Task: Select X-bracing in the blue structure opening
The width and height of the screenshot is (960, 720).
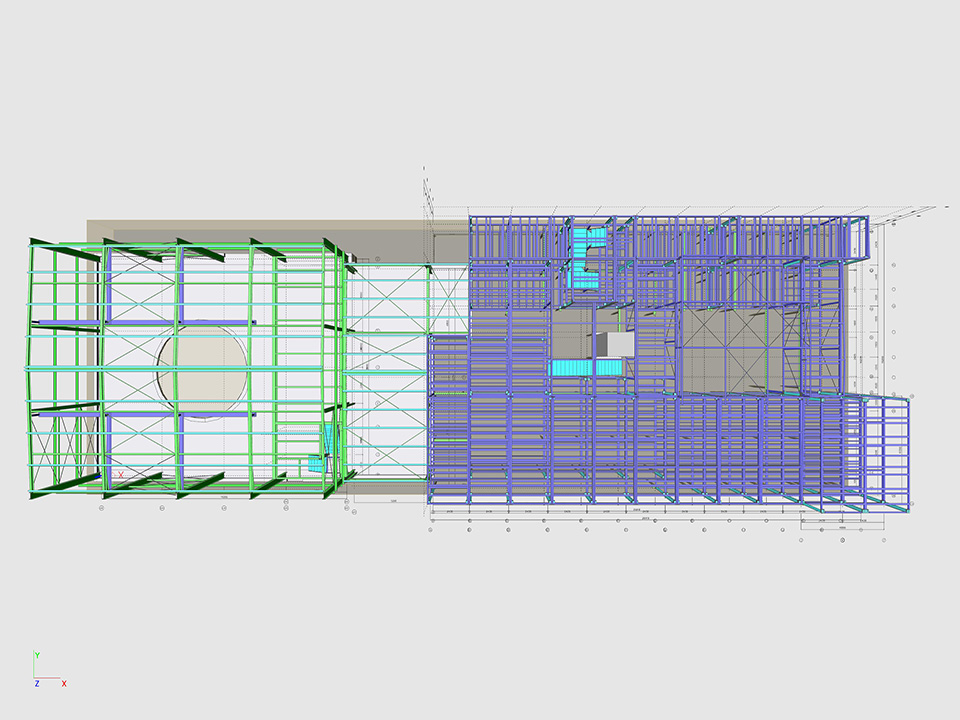Action: point(720,350)
